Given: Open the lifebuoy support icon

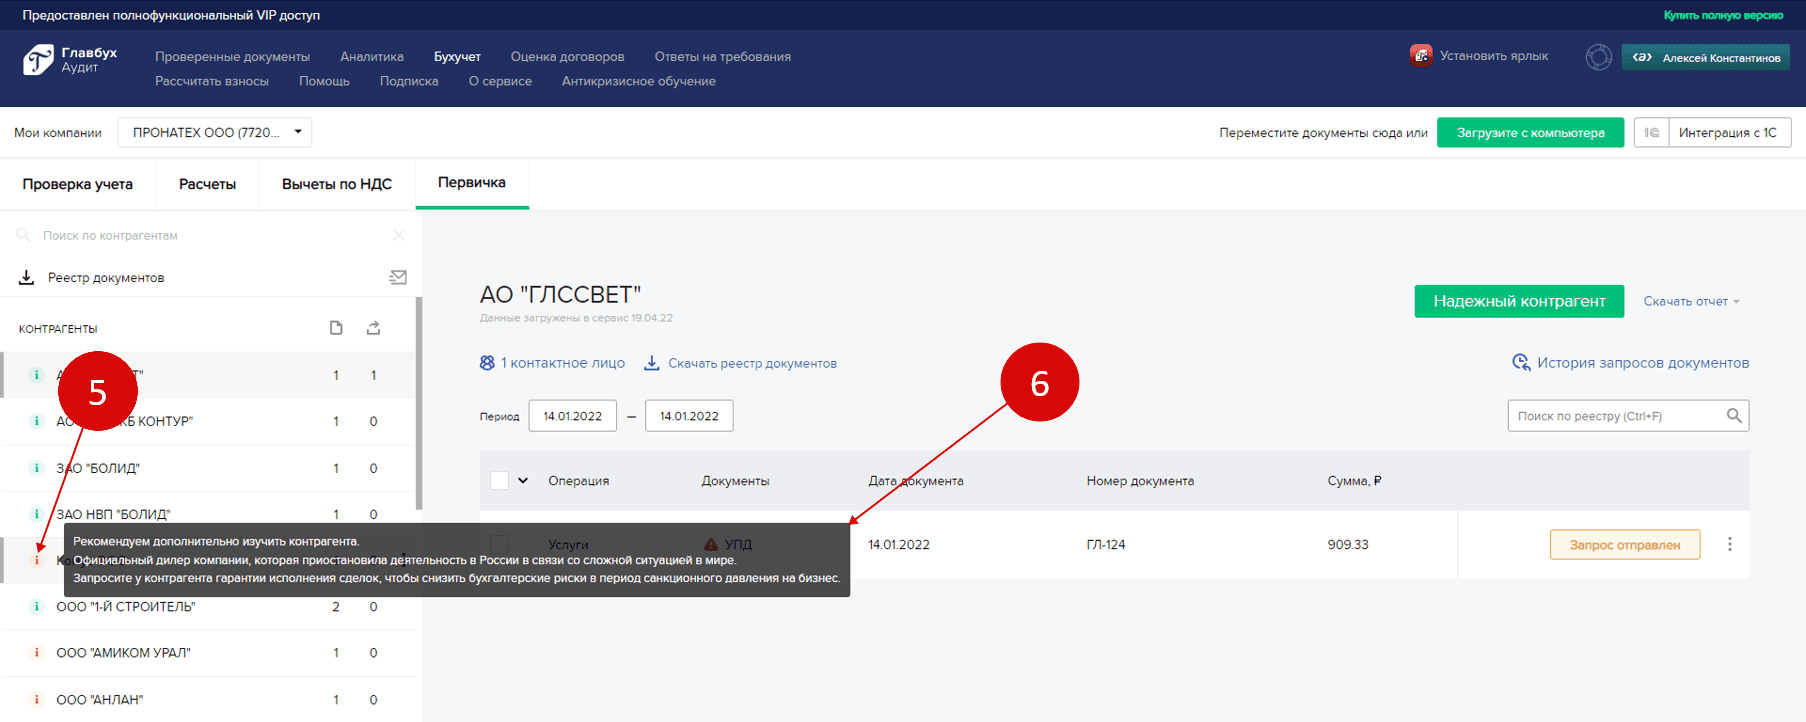Looking at the screenshot, I should click(x=1598, y=57).
